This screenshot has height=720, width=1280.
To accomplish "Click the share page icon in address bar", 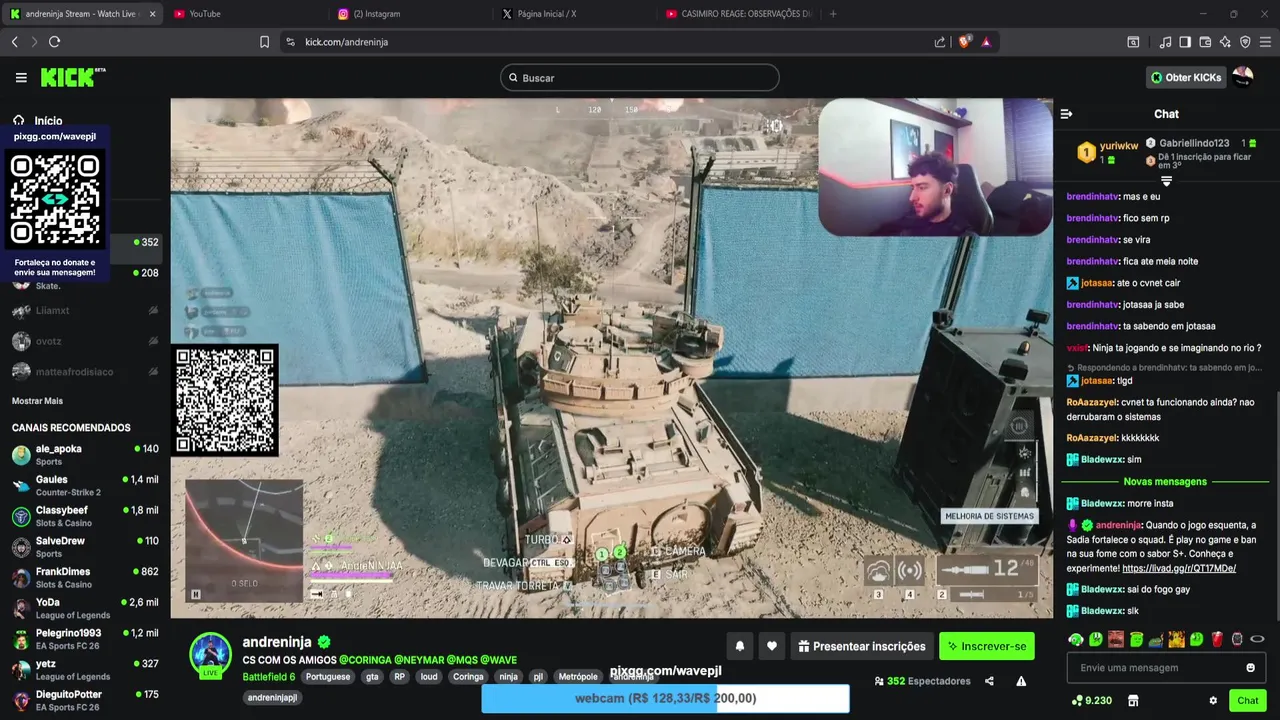I will tap(940, 42).
